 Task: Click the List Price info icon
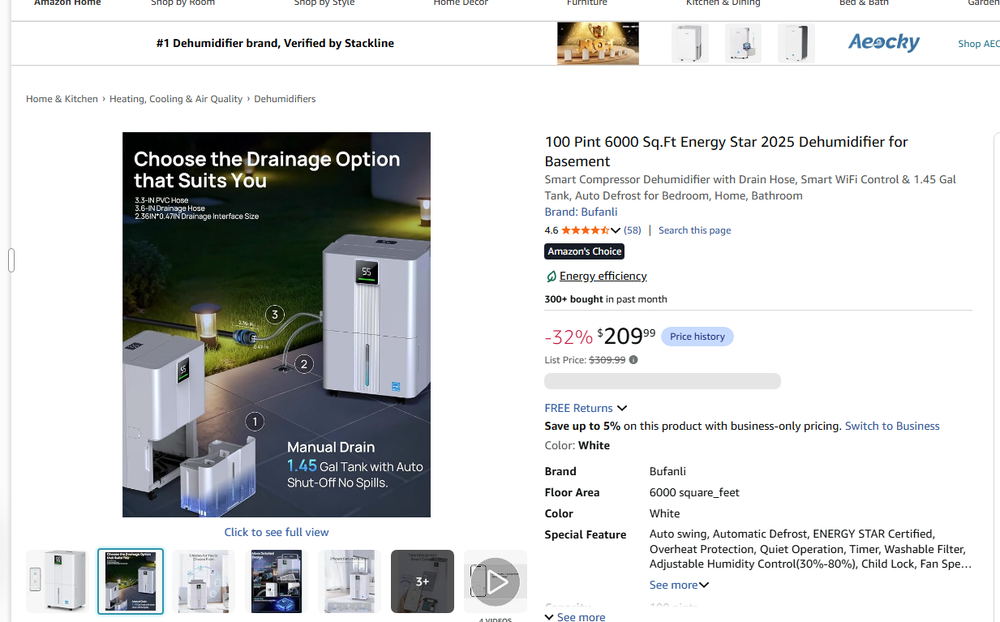[633, 360]
